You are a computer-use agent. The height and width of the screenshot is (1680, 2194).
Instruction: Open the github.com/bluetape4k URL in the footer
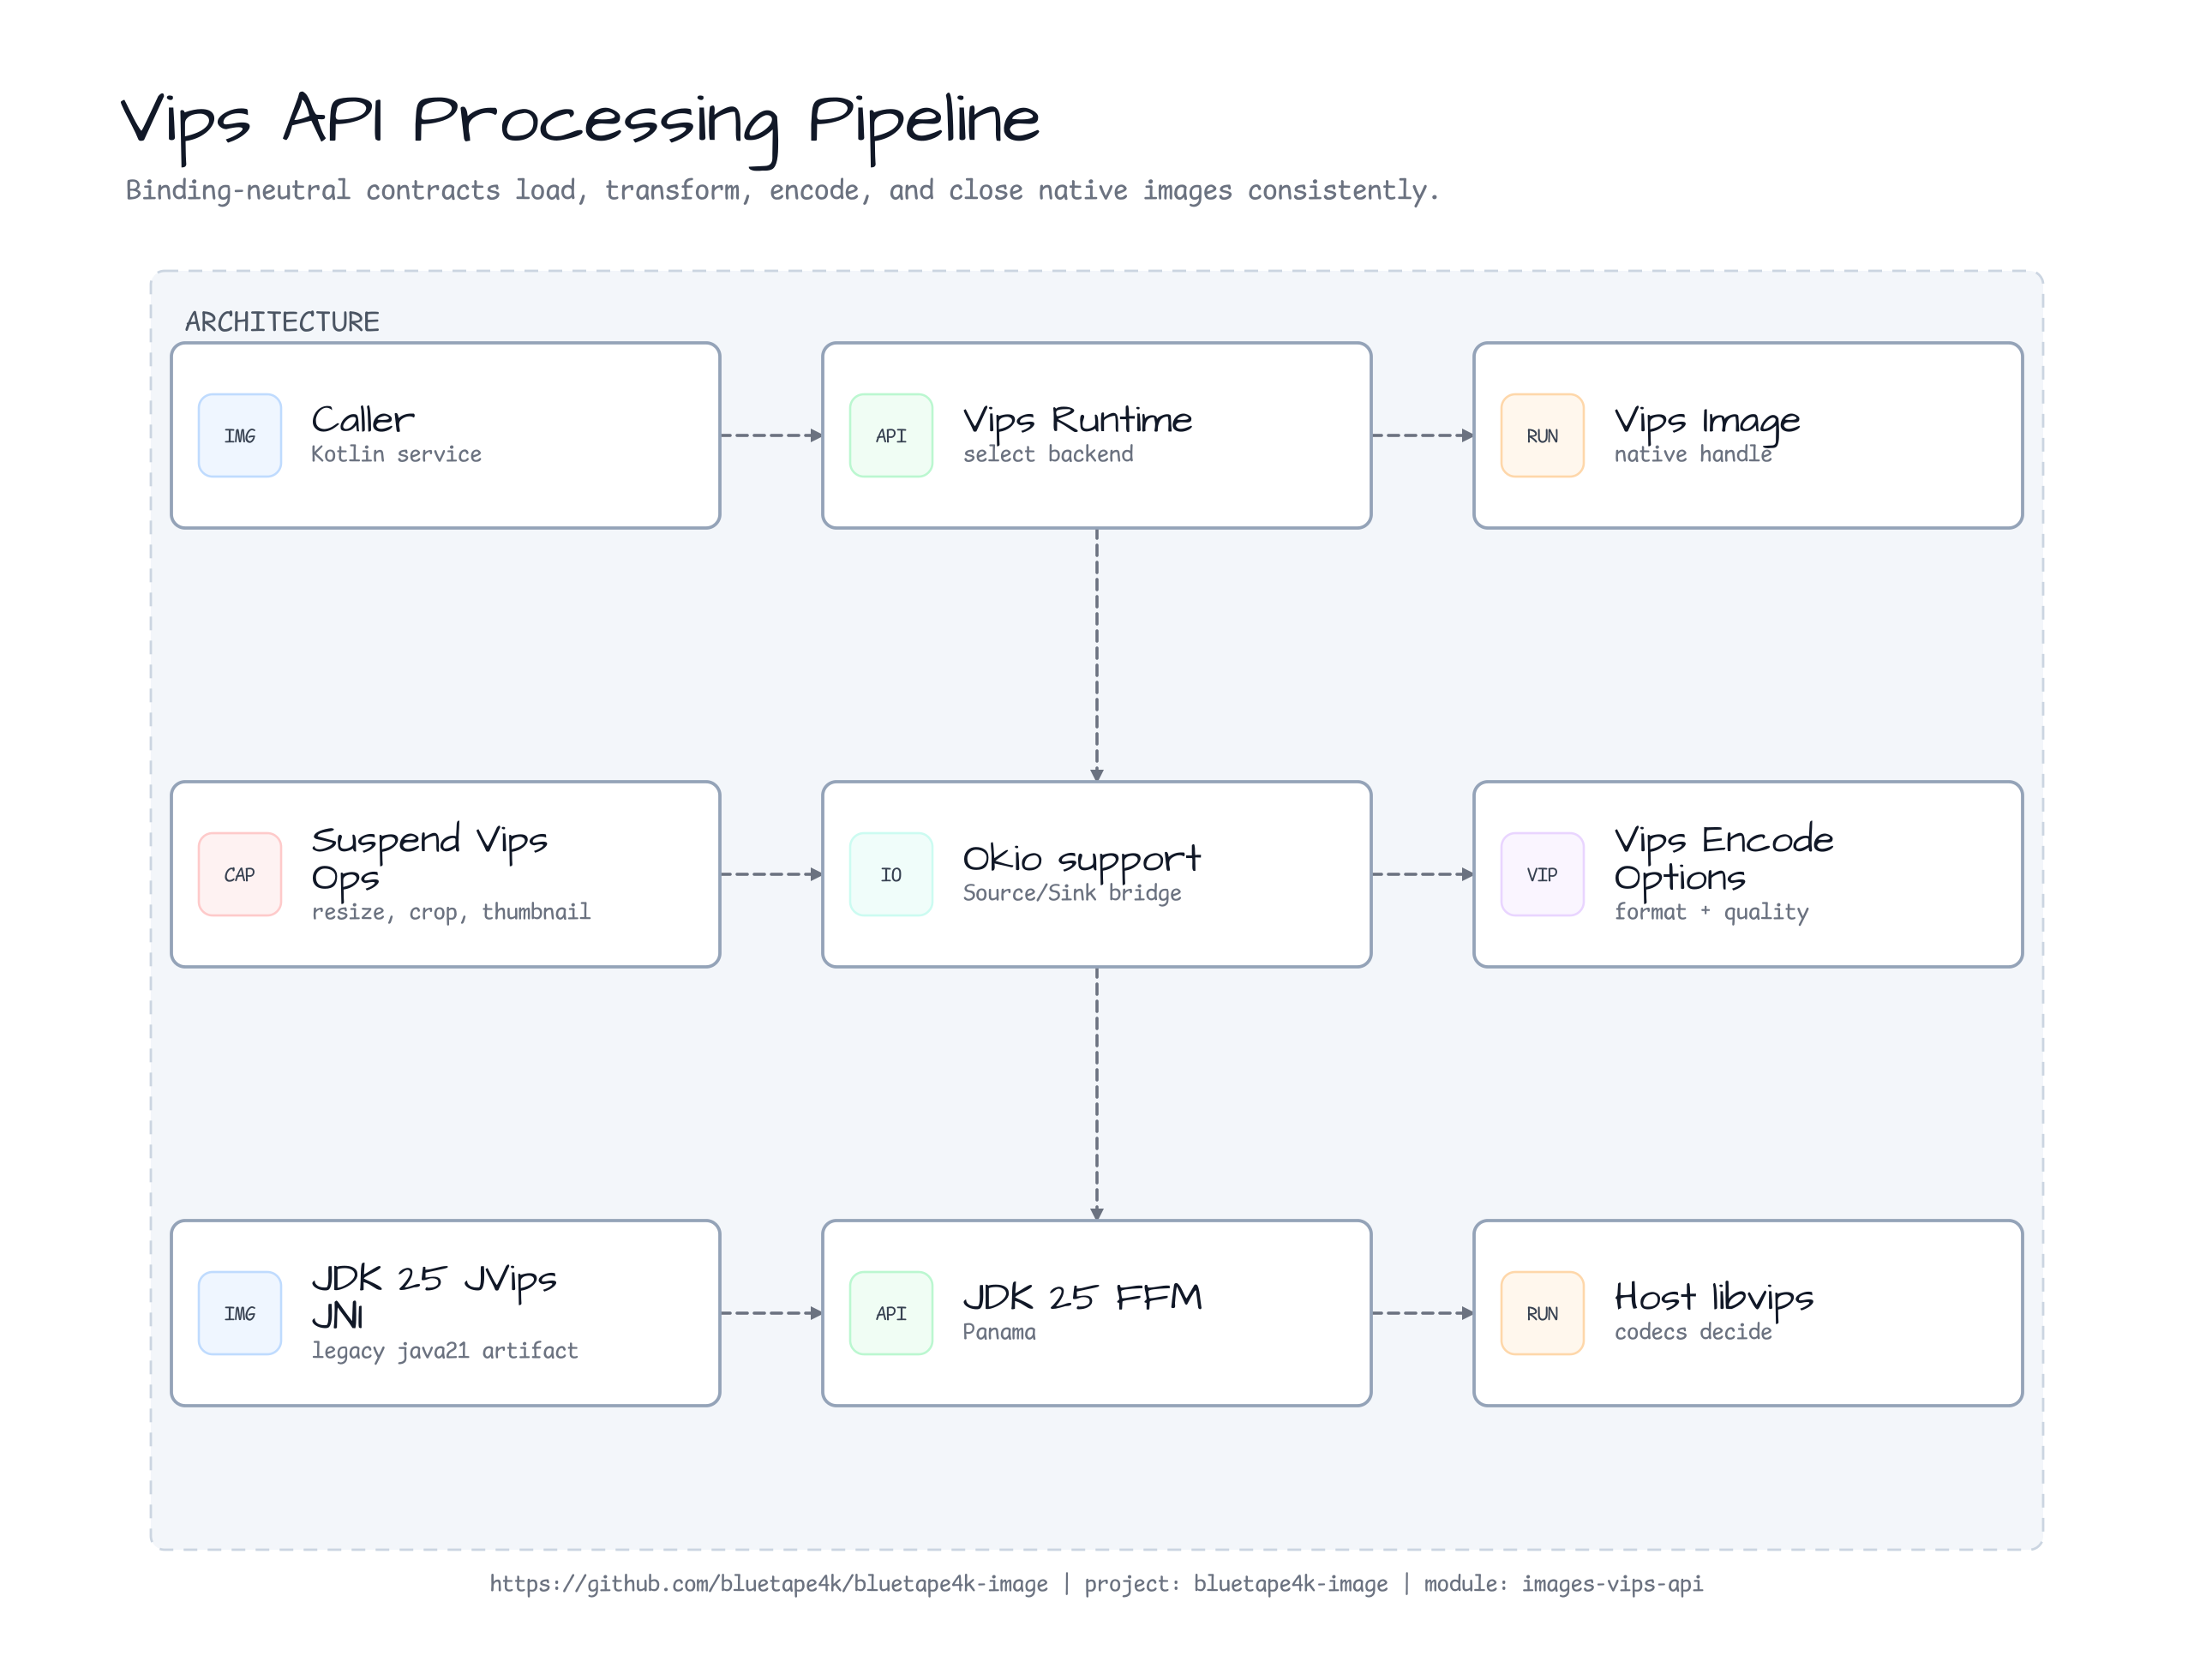[x=769, y=1584]
